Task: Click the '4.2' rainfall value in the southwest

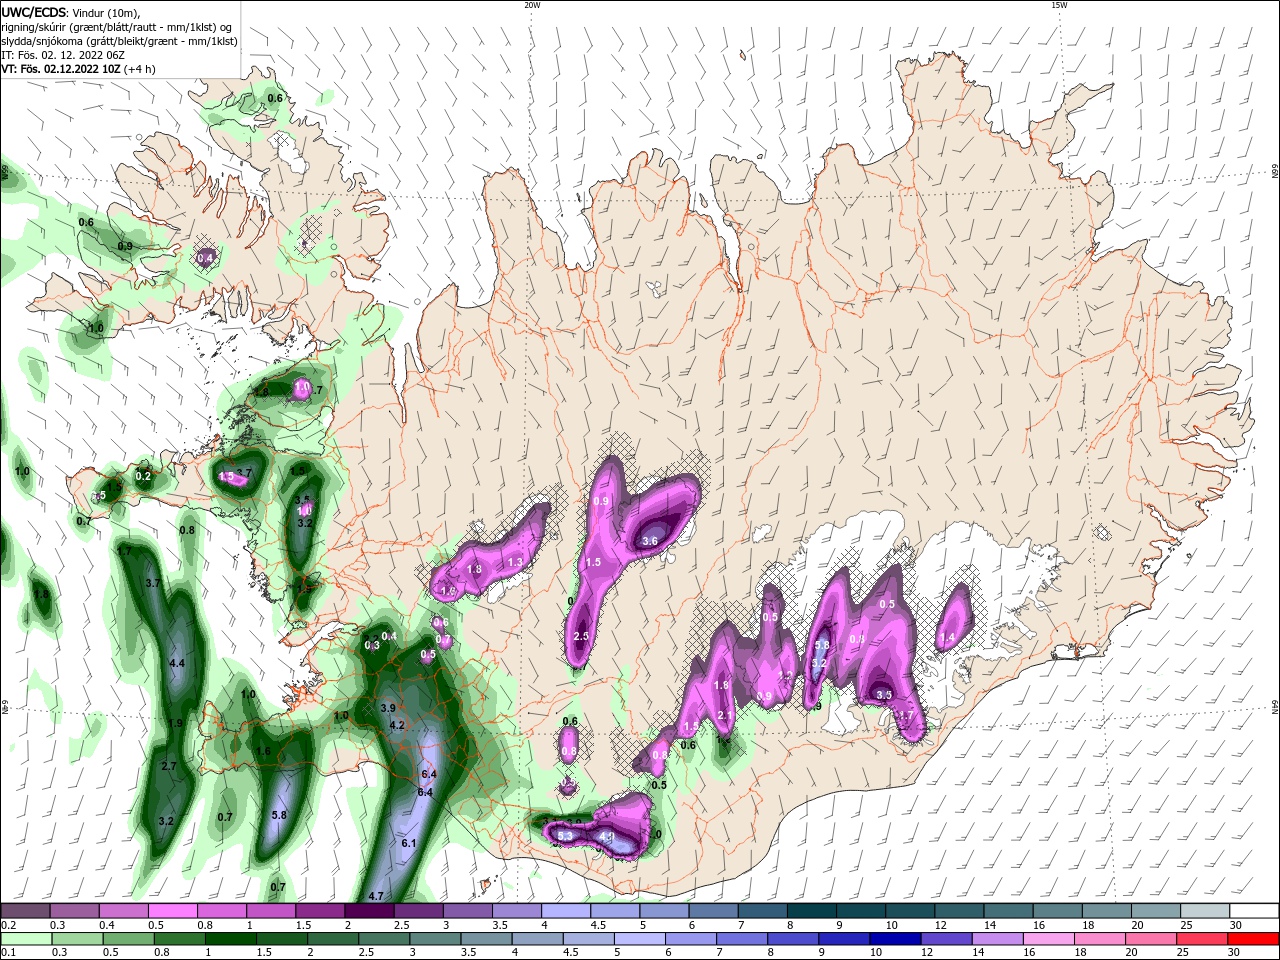Action: 397,725
